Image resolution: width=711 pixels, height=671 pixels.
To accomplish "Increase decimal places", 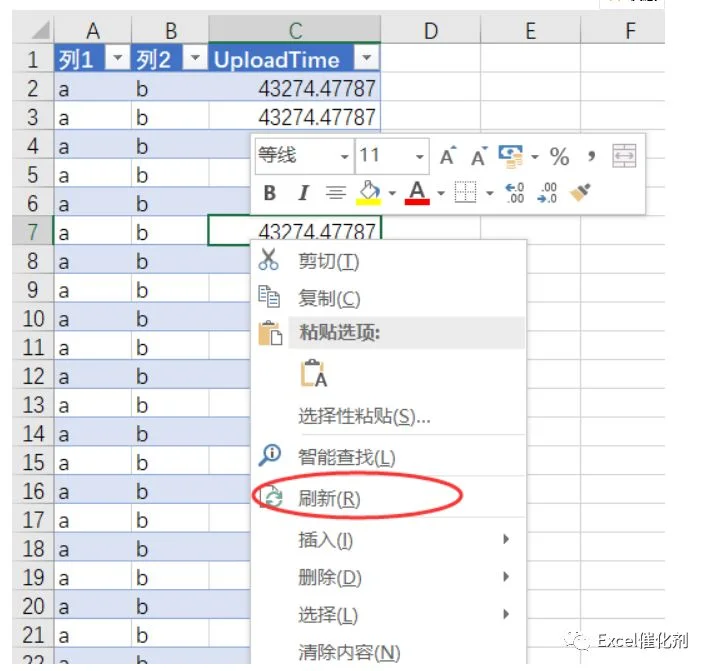I will click(x=515, y=193).
